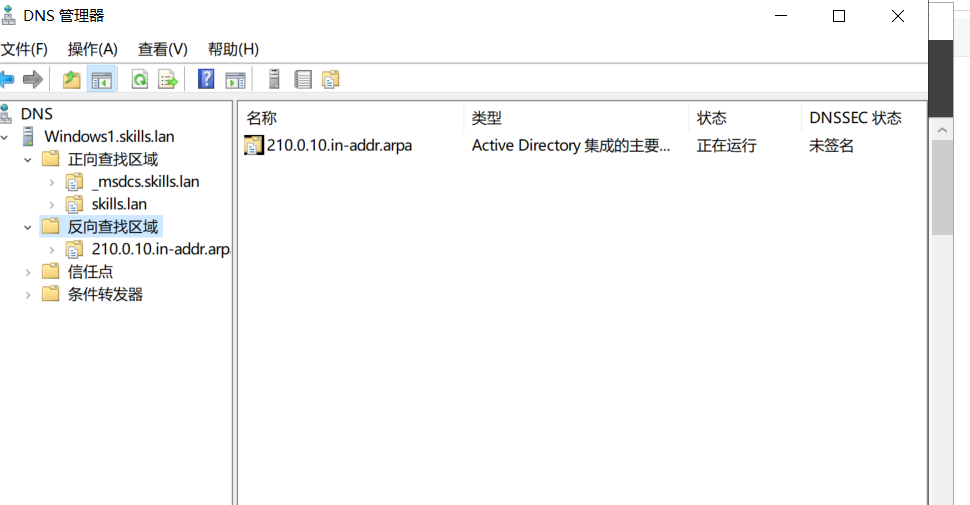Click the Forward arrow in the toolbar

pyautogui.click(x=33, y=79)
